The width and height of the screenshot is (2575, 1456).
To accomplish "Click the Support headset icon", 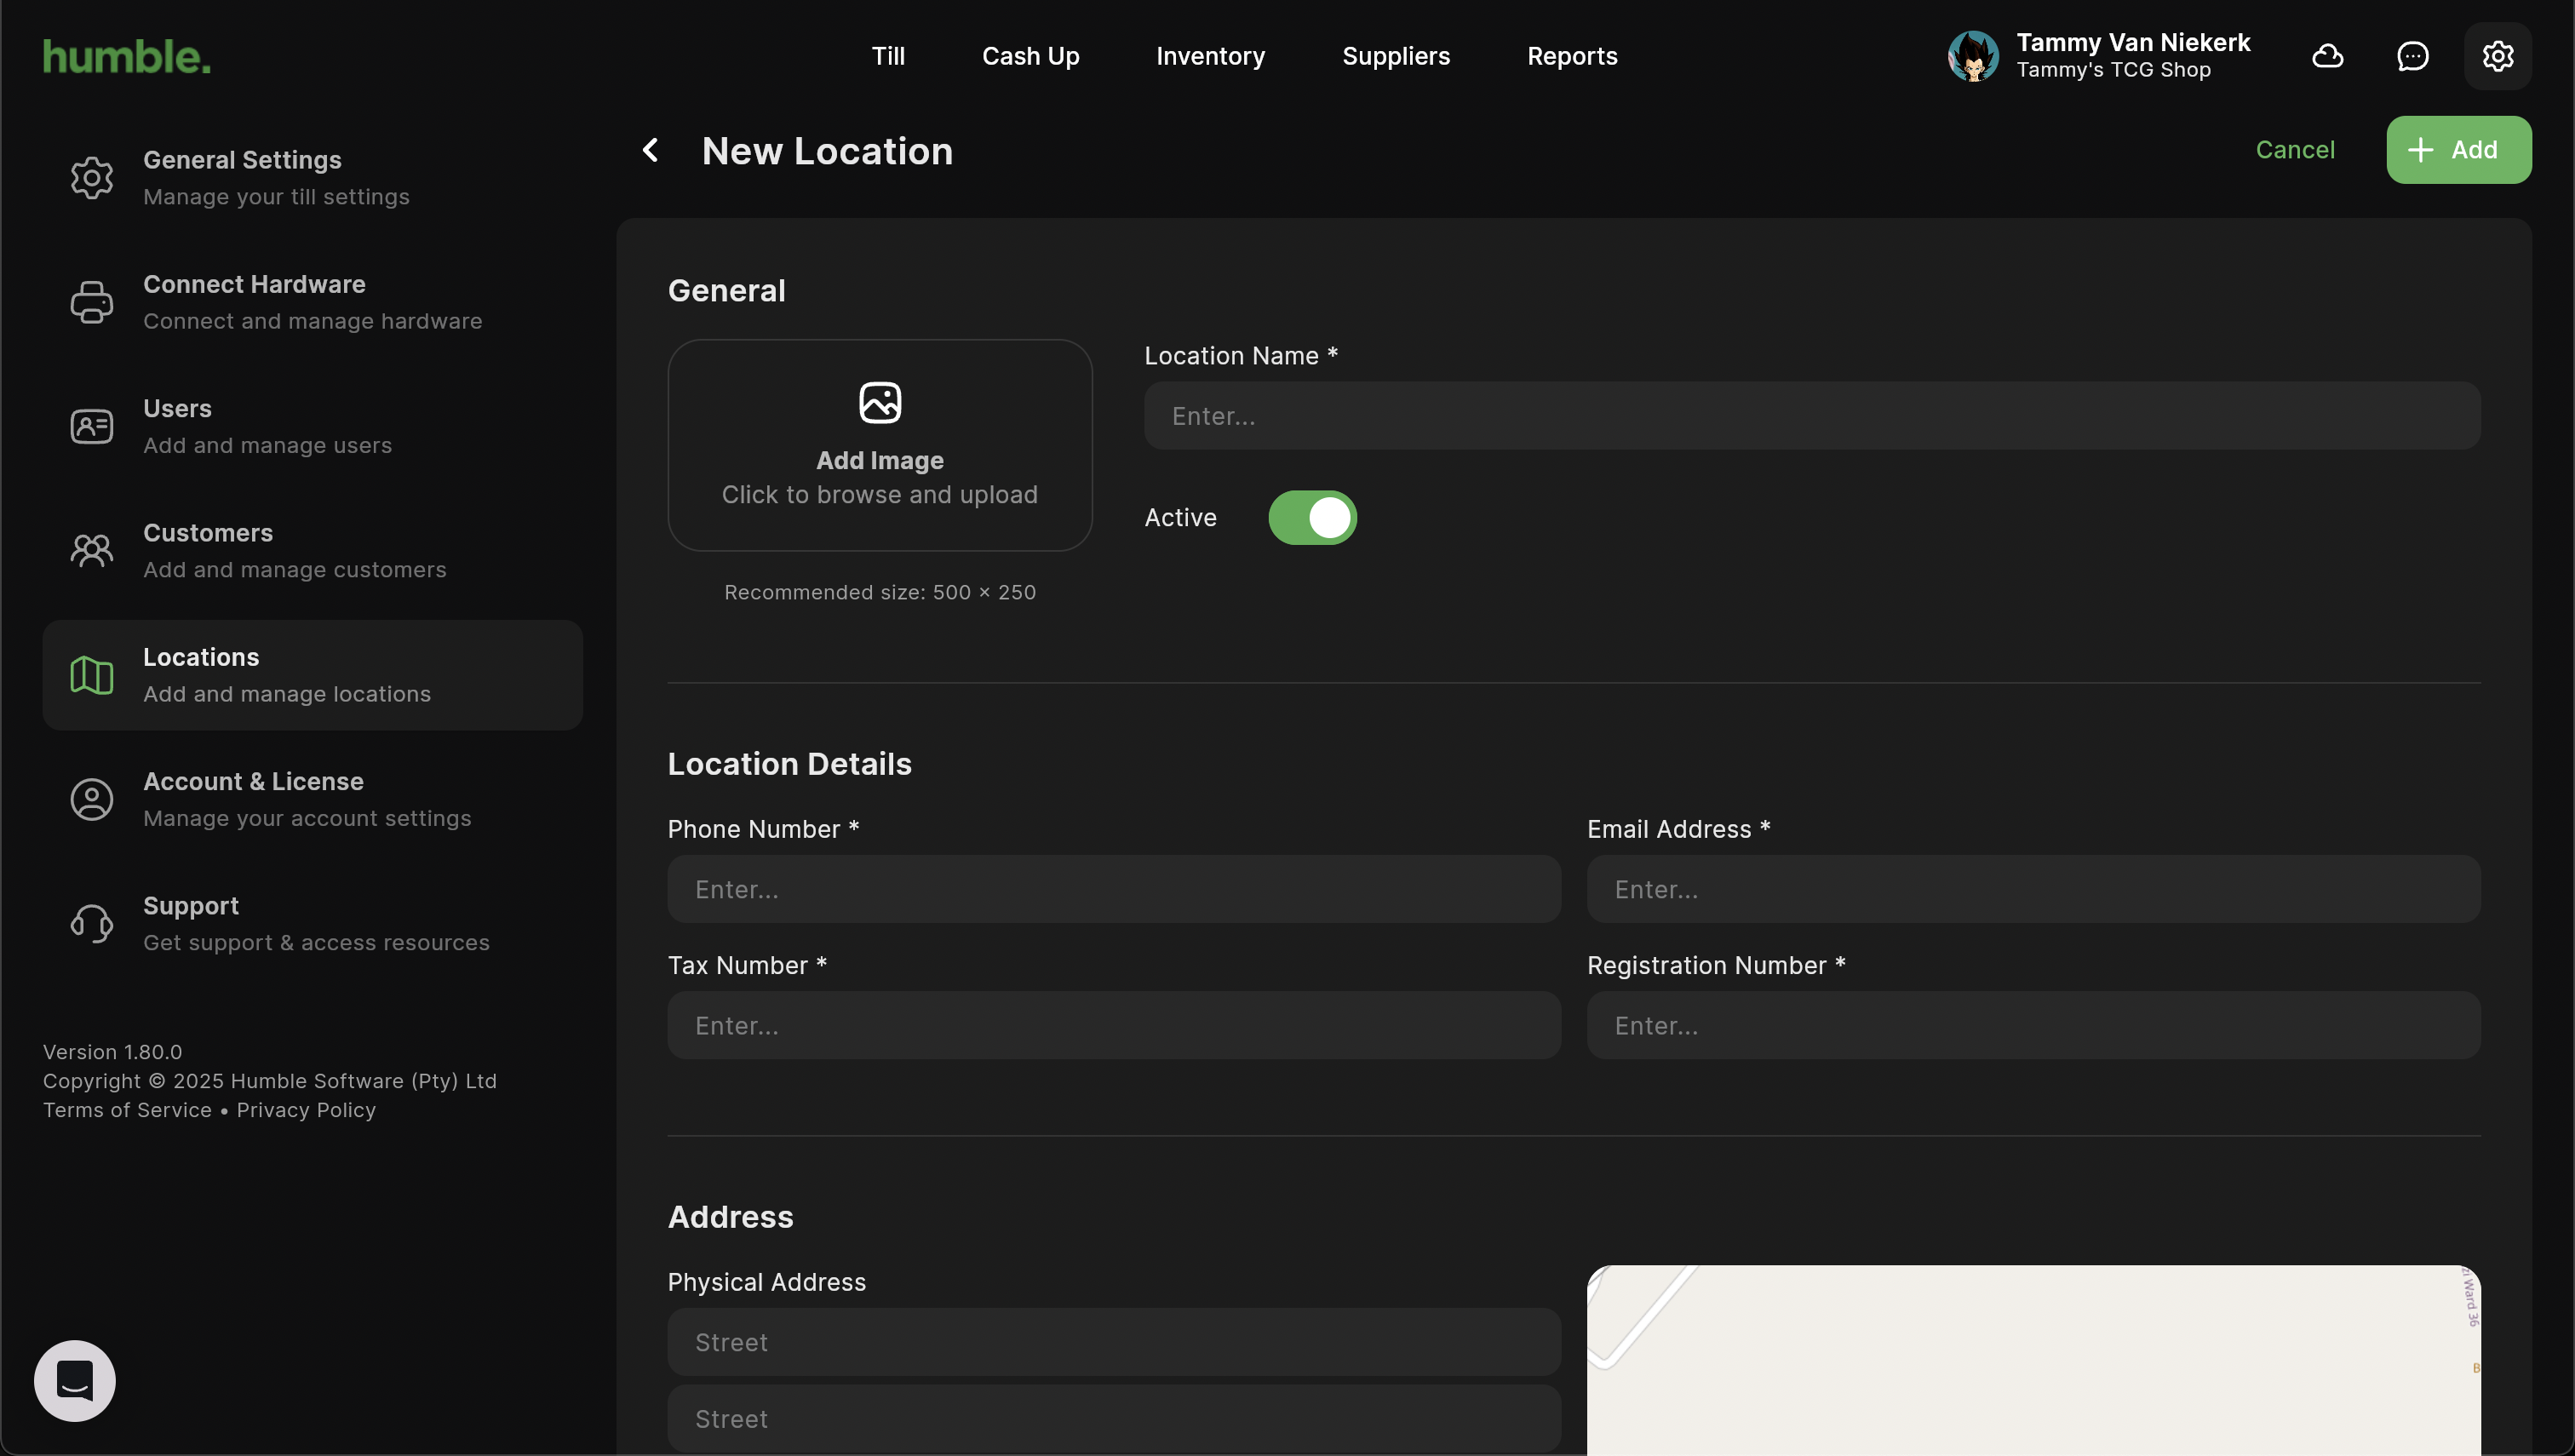I will pos(92,923).
